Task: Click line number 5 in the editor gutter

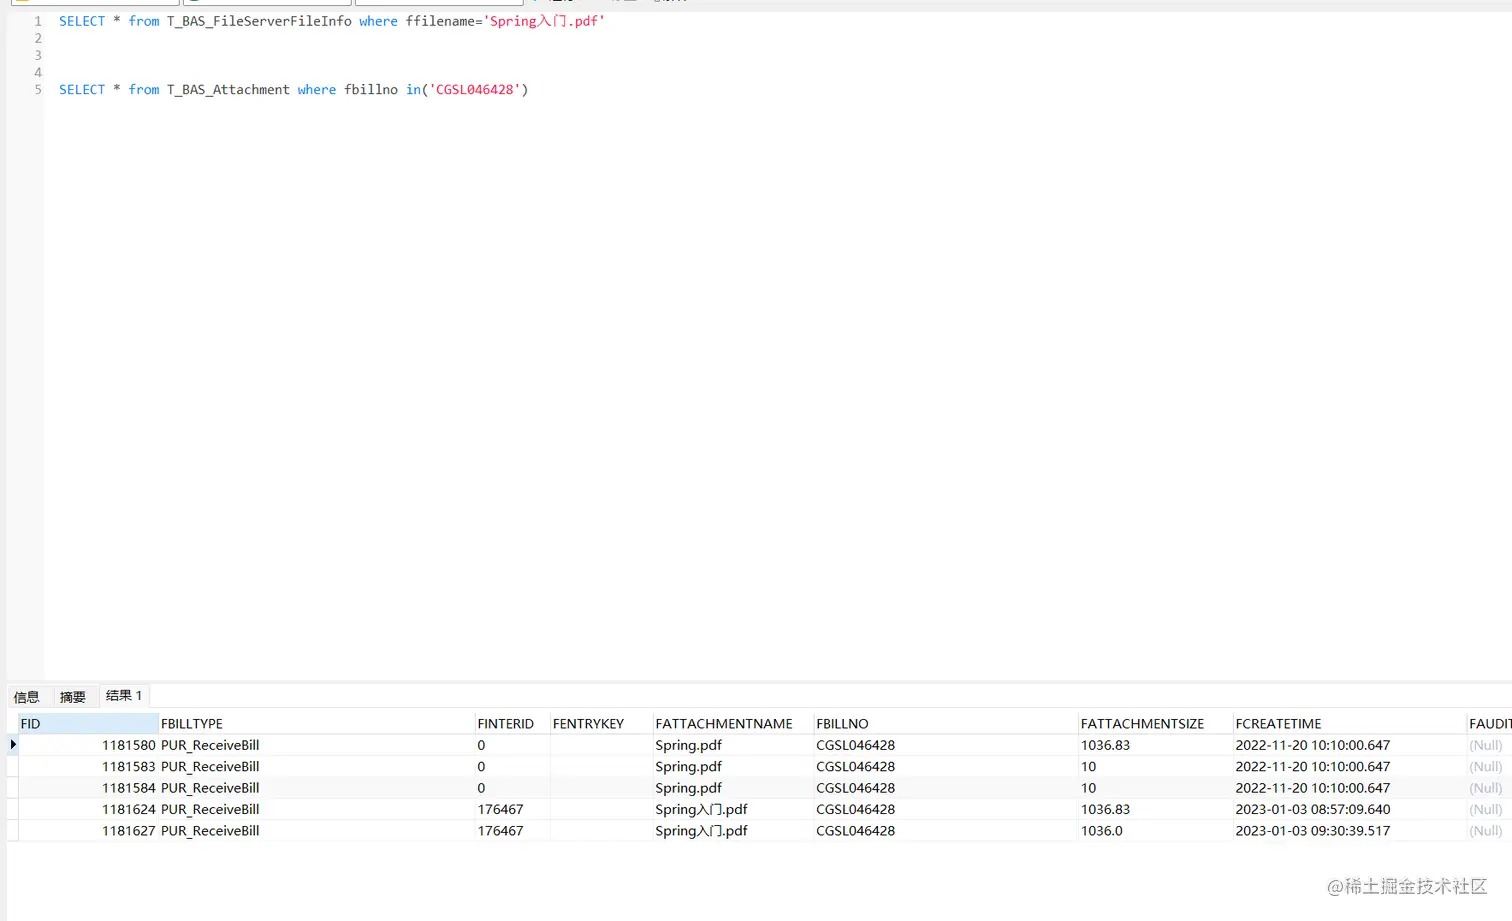Action: tap(38, 90)
